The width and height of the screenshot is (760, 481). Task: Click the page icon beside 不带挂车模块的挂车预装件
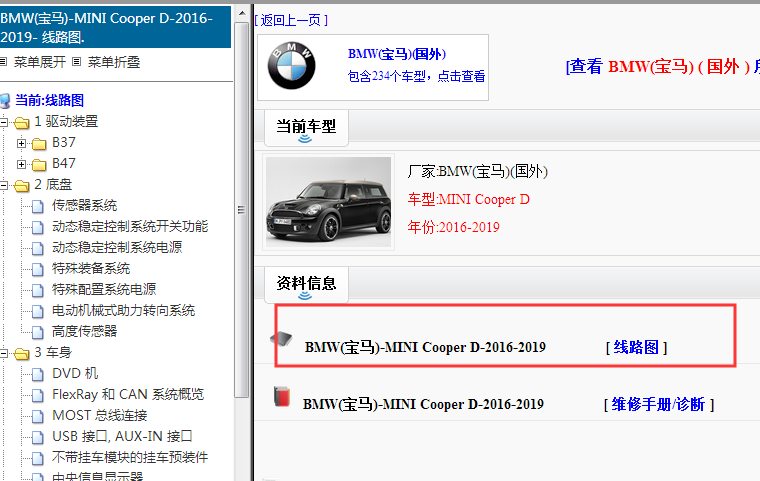click(38, 459)
